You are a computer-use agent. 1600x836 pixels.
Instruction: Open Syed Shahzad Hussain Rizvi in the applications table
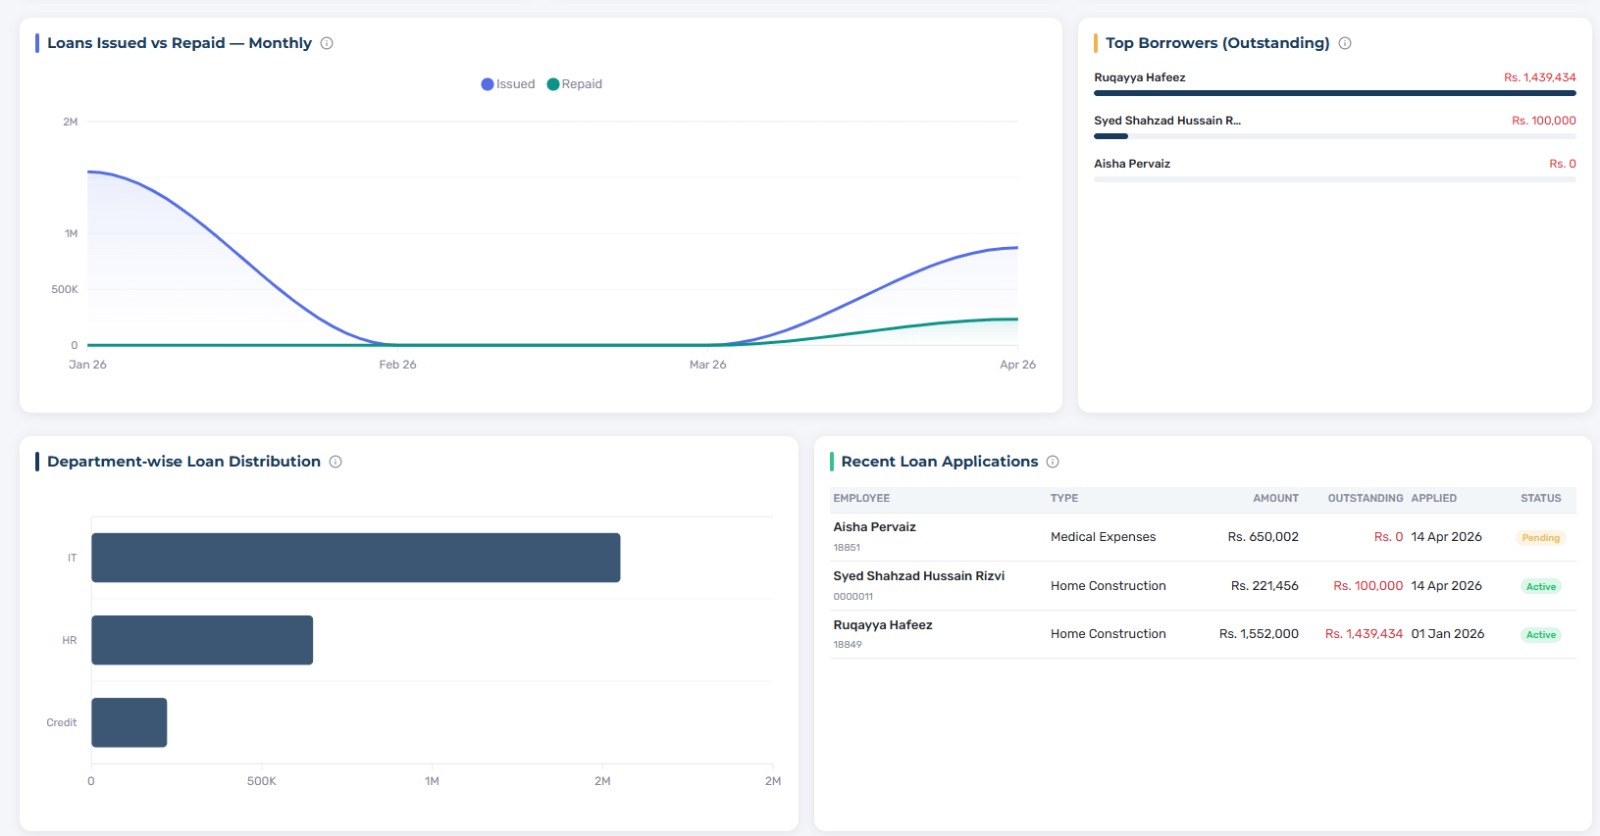(919, 576)
